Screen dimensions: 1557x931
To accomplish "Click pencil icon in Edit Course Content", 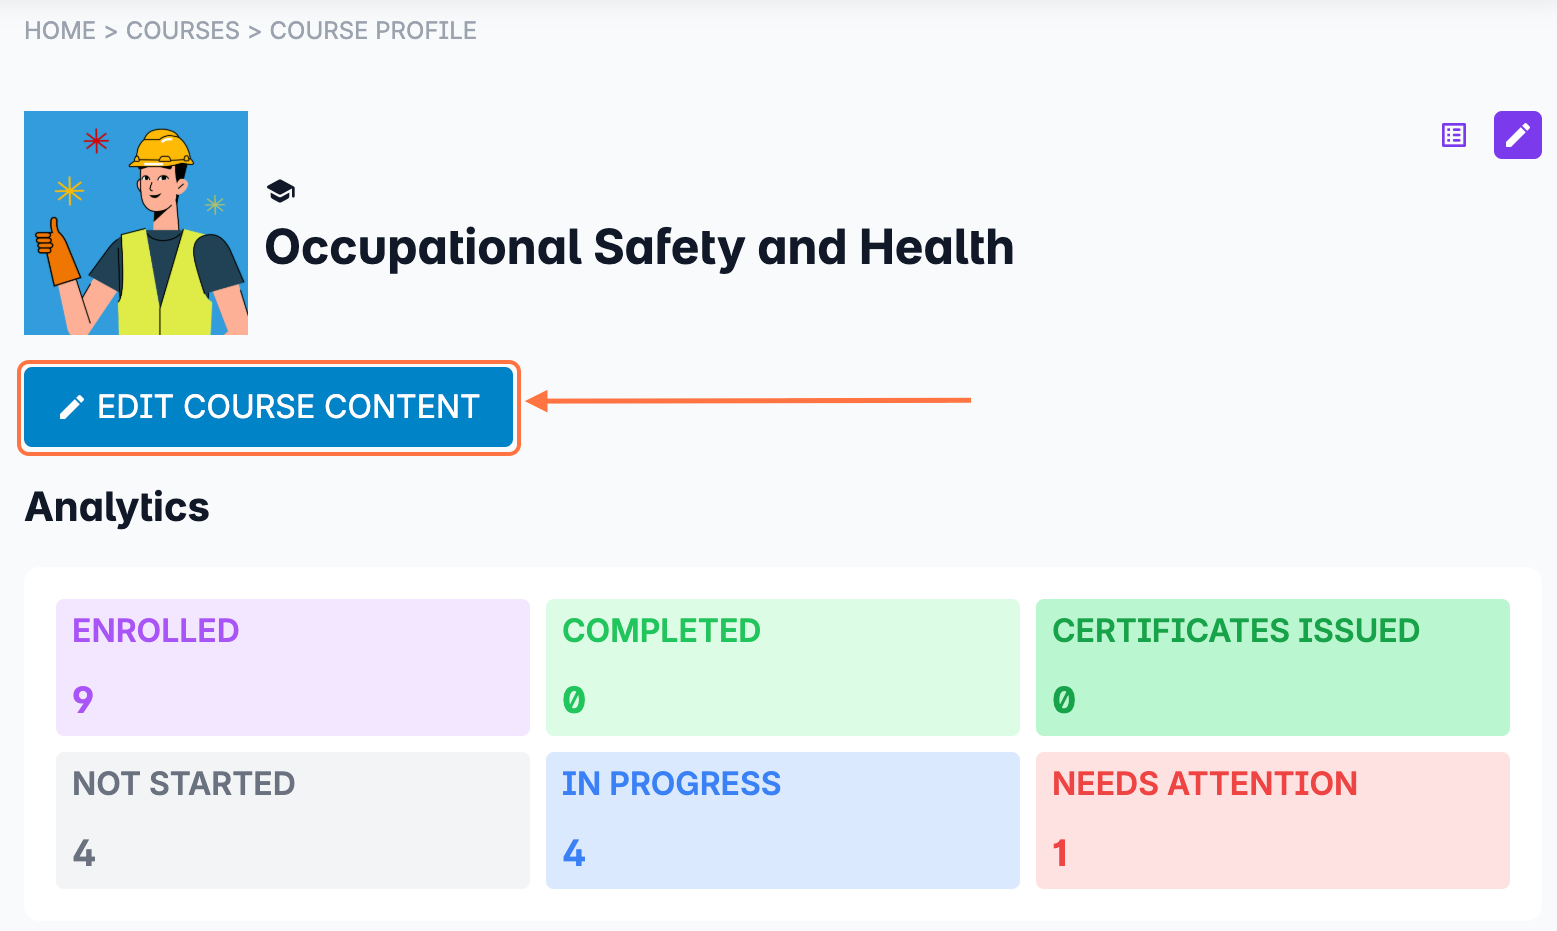I will pos(72,407).
